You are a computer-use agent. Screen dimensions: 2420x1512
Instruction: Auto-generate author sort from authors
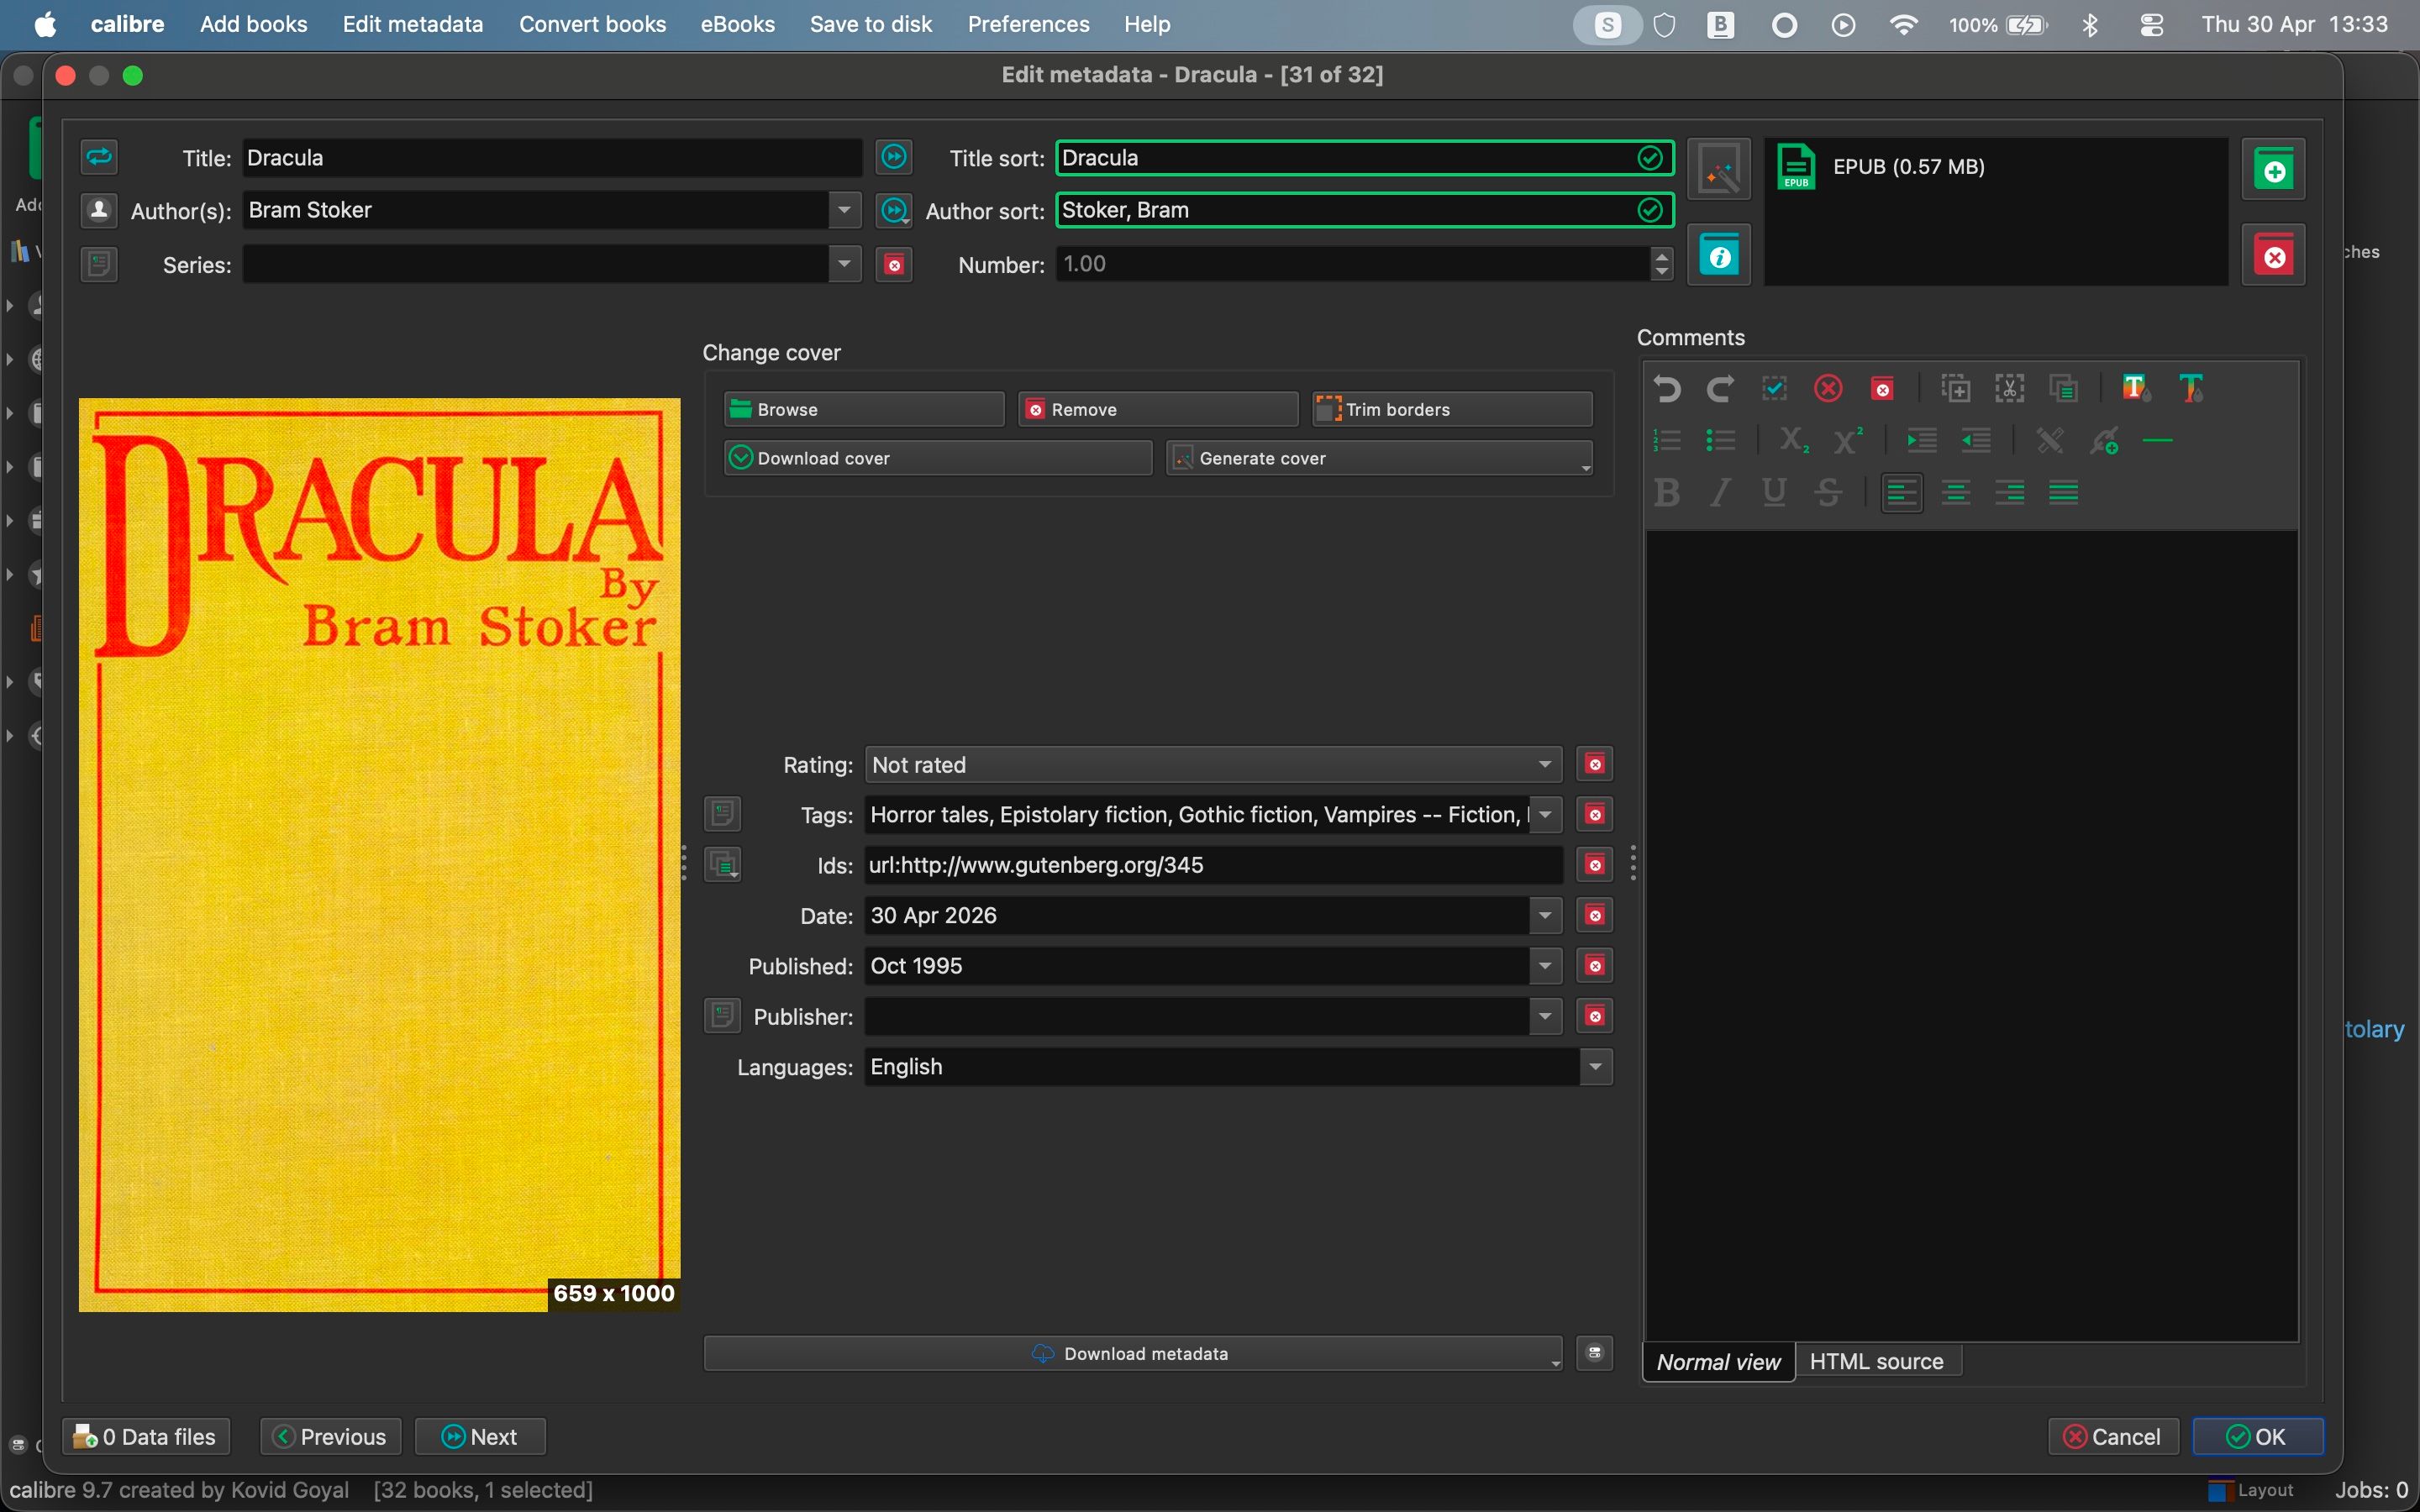pyautogui.click(x=894, y=210)
